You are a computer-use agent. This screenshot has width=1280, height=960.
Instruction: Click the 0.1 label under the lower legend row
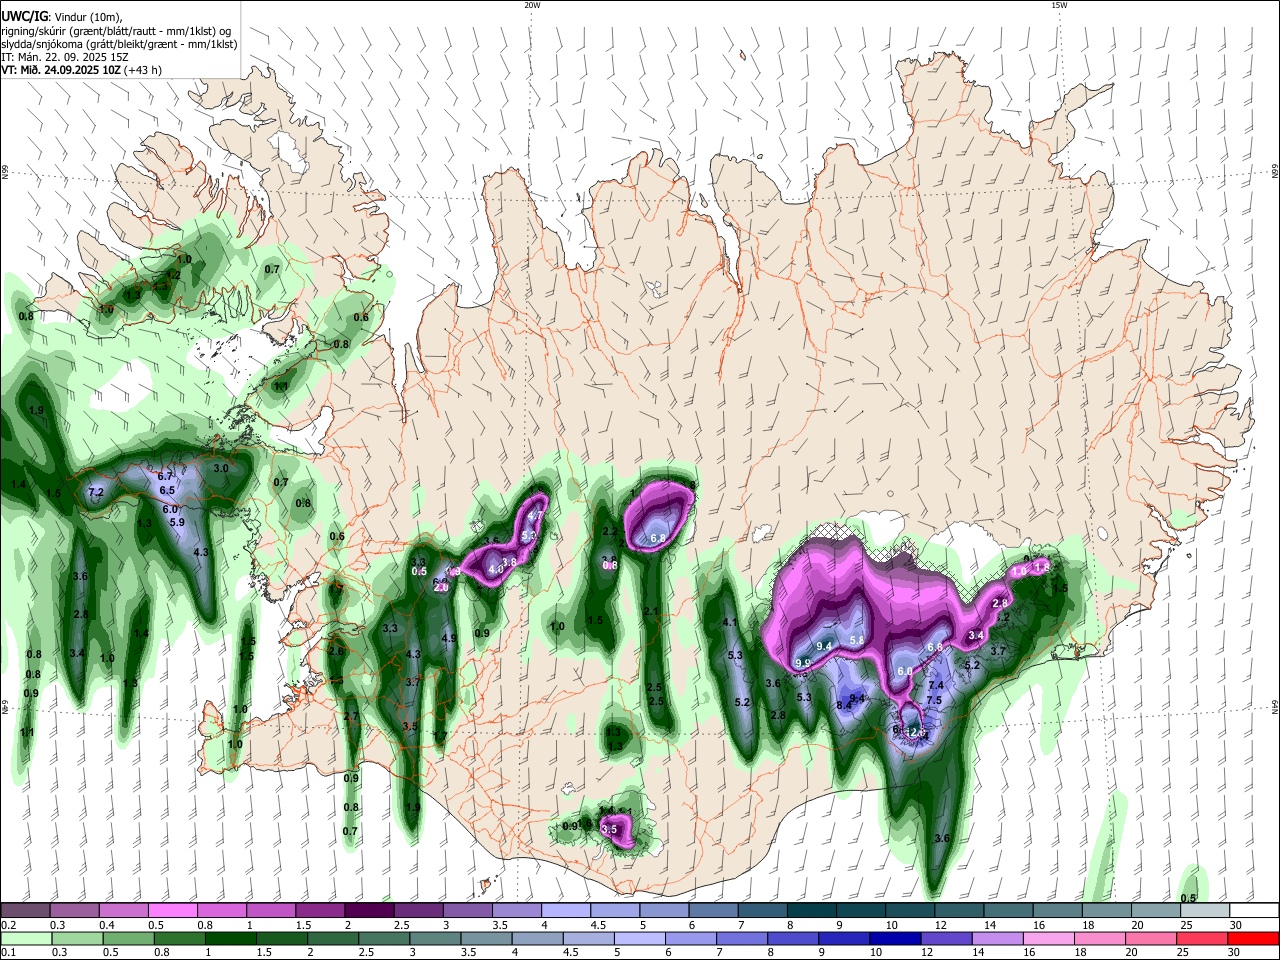click(x=8, y=952)
